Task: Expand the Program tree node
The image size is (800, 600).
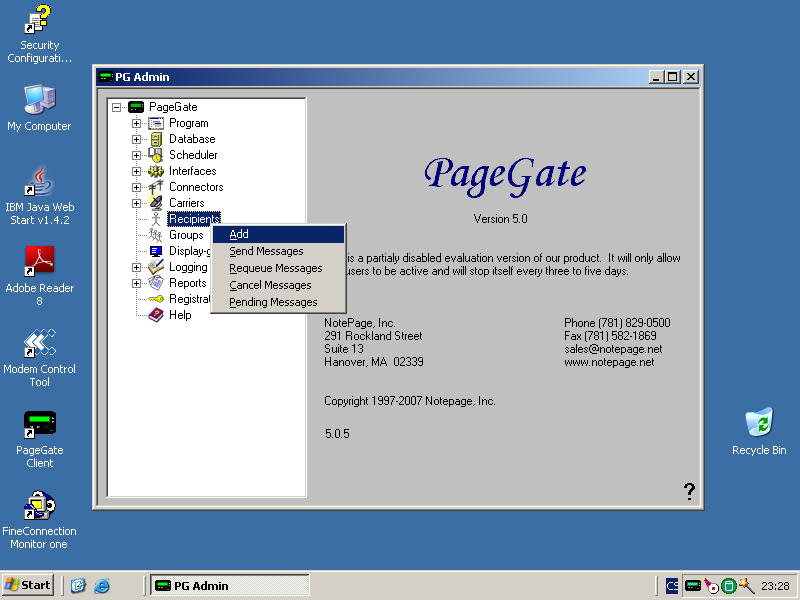Action: click(136, 123)
